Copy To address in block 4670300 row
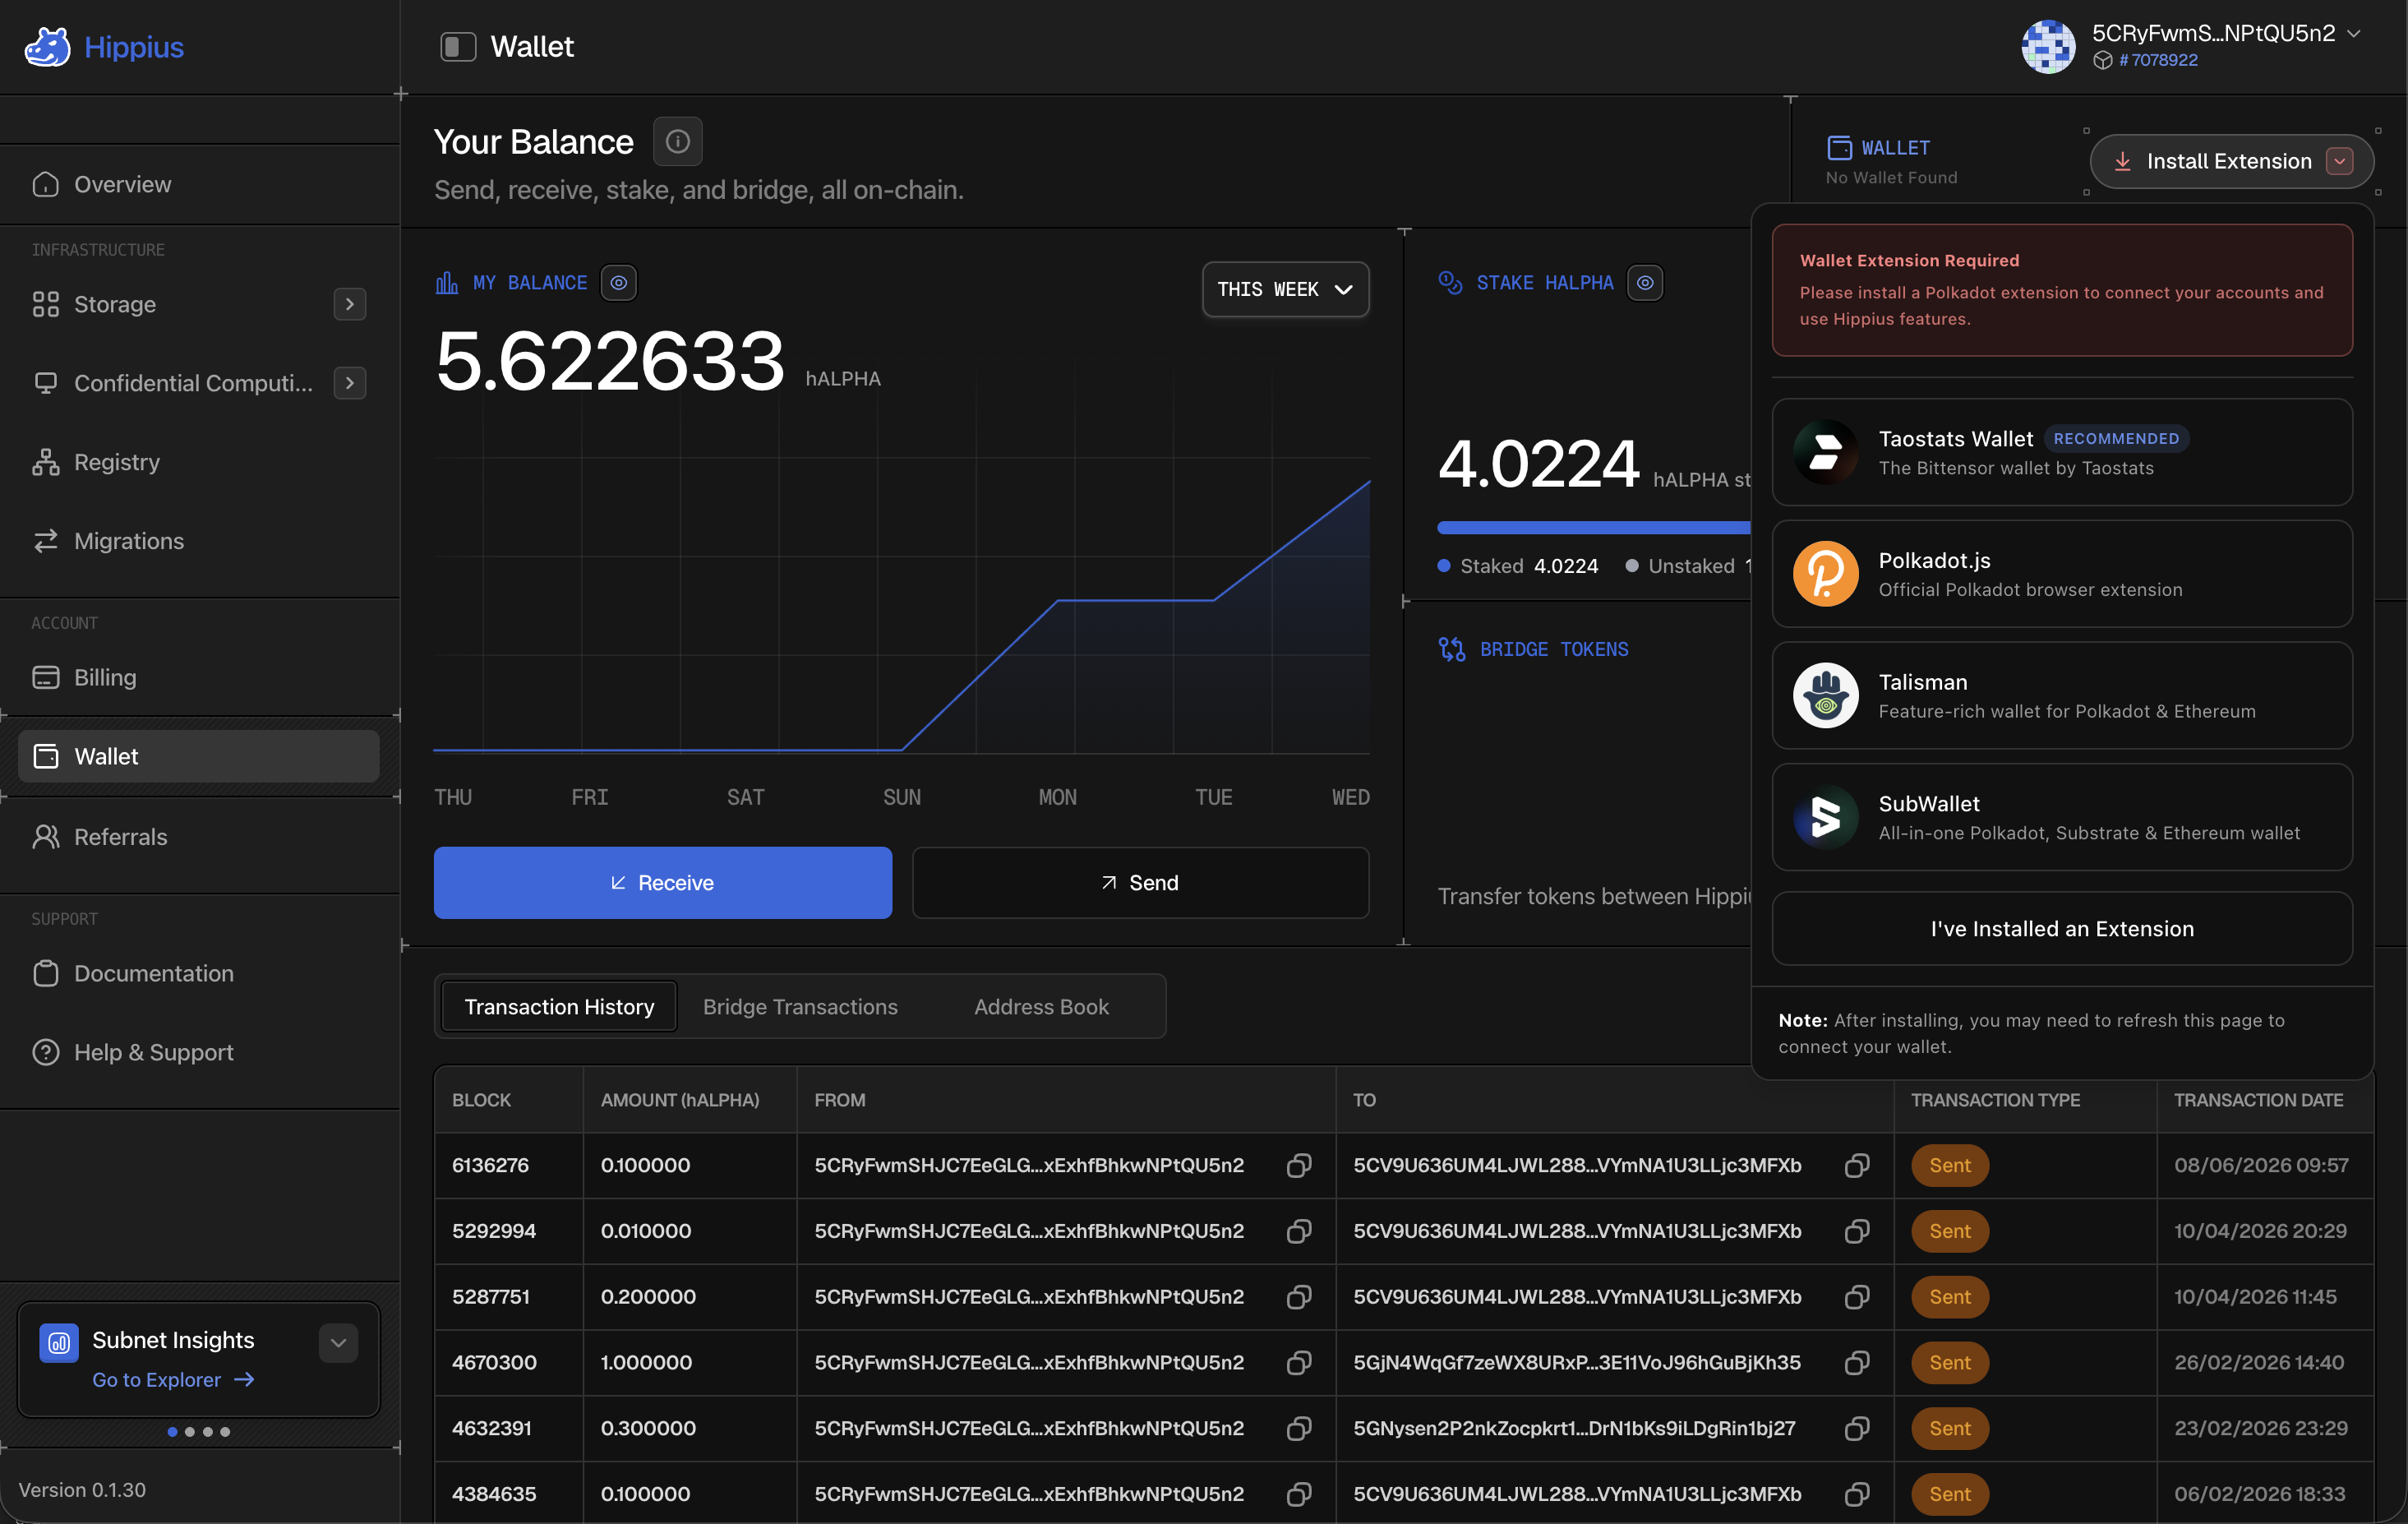Viewport: 2408px width, 1524px height. coord(1856,1363)
